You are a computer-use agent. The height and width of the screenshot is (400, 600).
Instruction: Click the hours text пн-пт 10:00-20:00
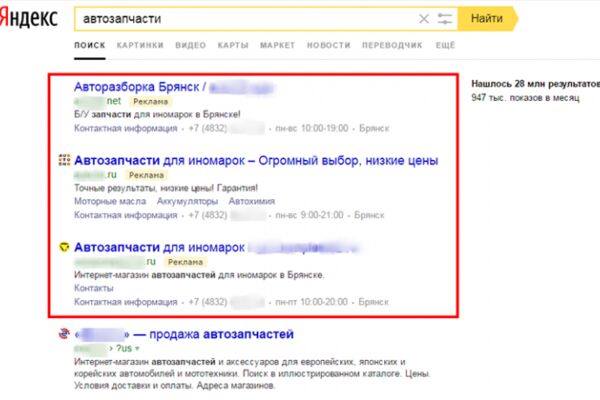(311, 302)
